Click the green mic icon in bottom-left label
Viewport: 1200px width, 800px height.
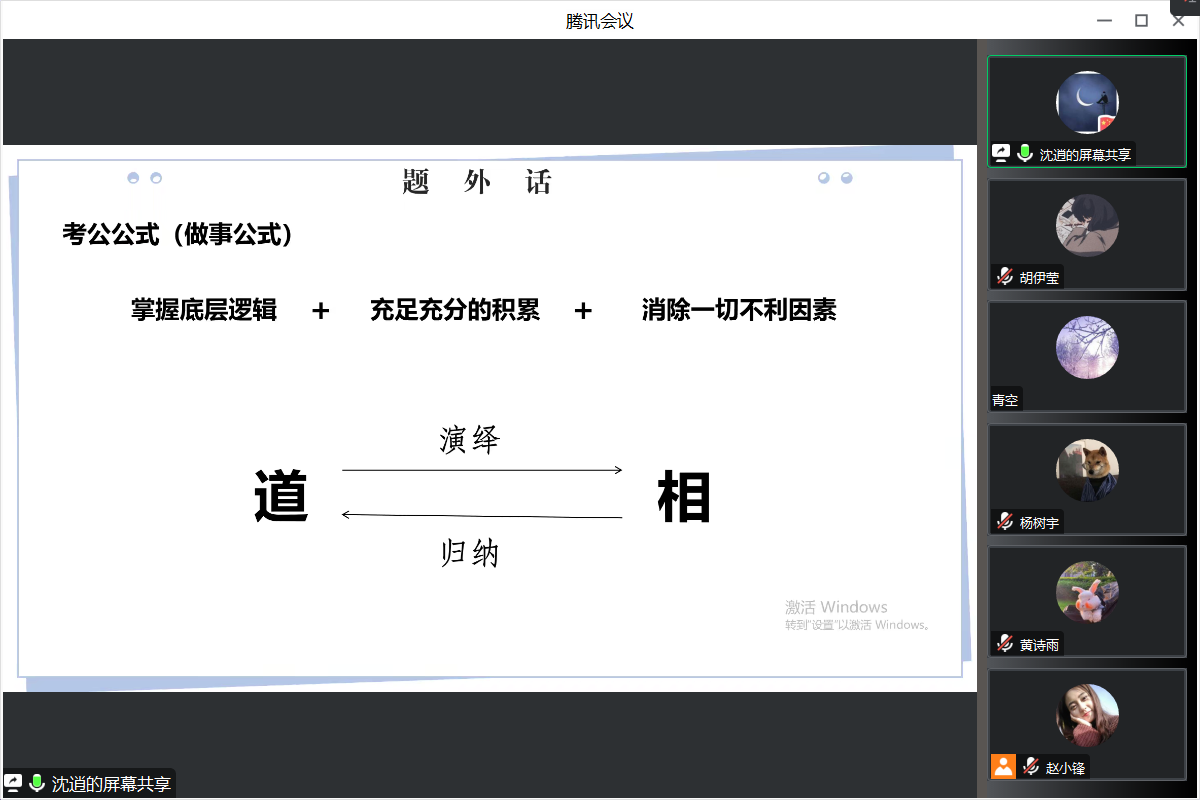pos(37,784)
